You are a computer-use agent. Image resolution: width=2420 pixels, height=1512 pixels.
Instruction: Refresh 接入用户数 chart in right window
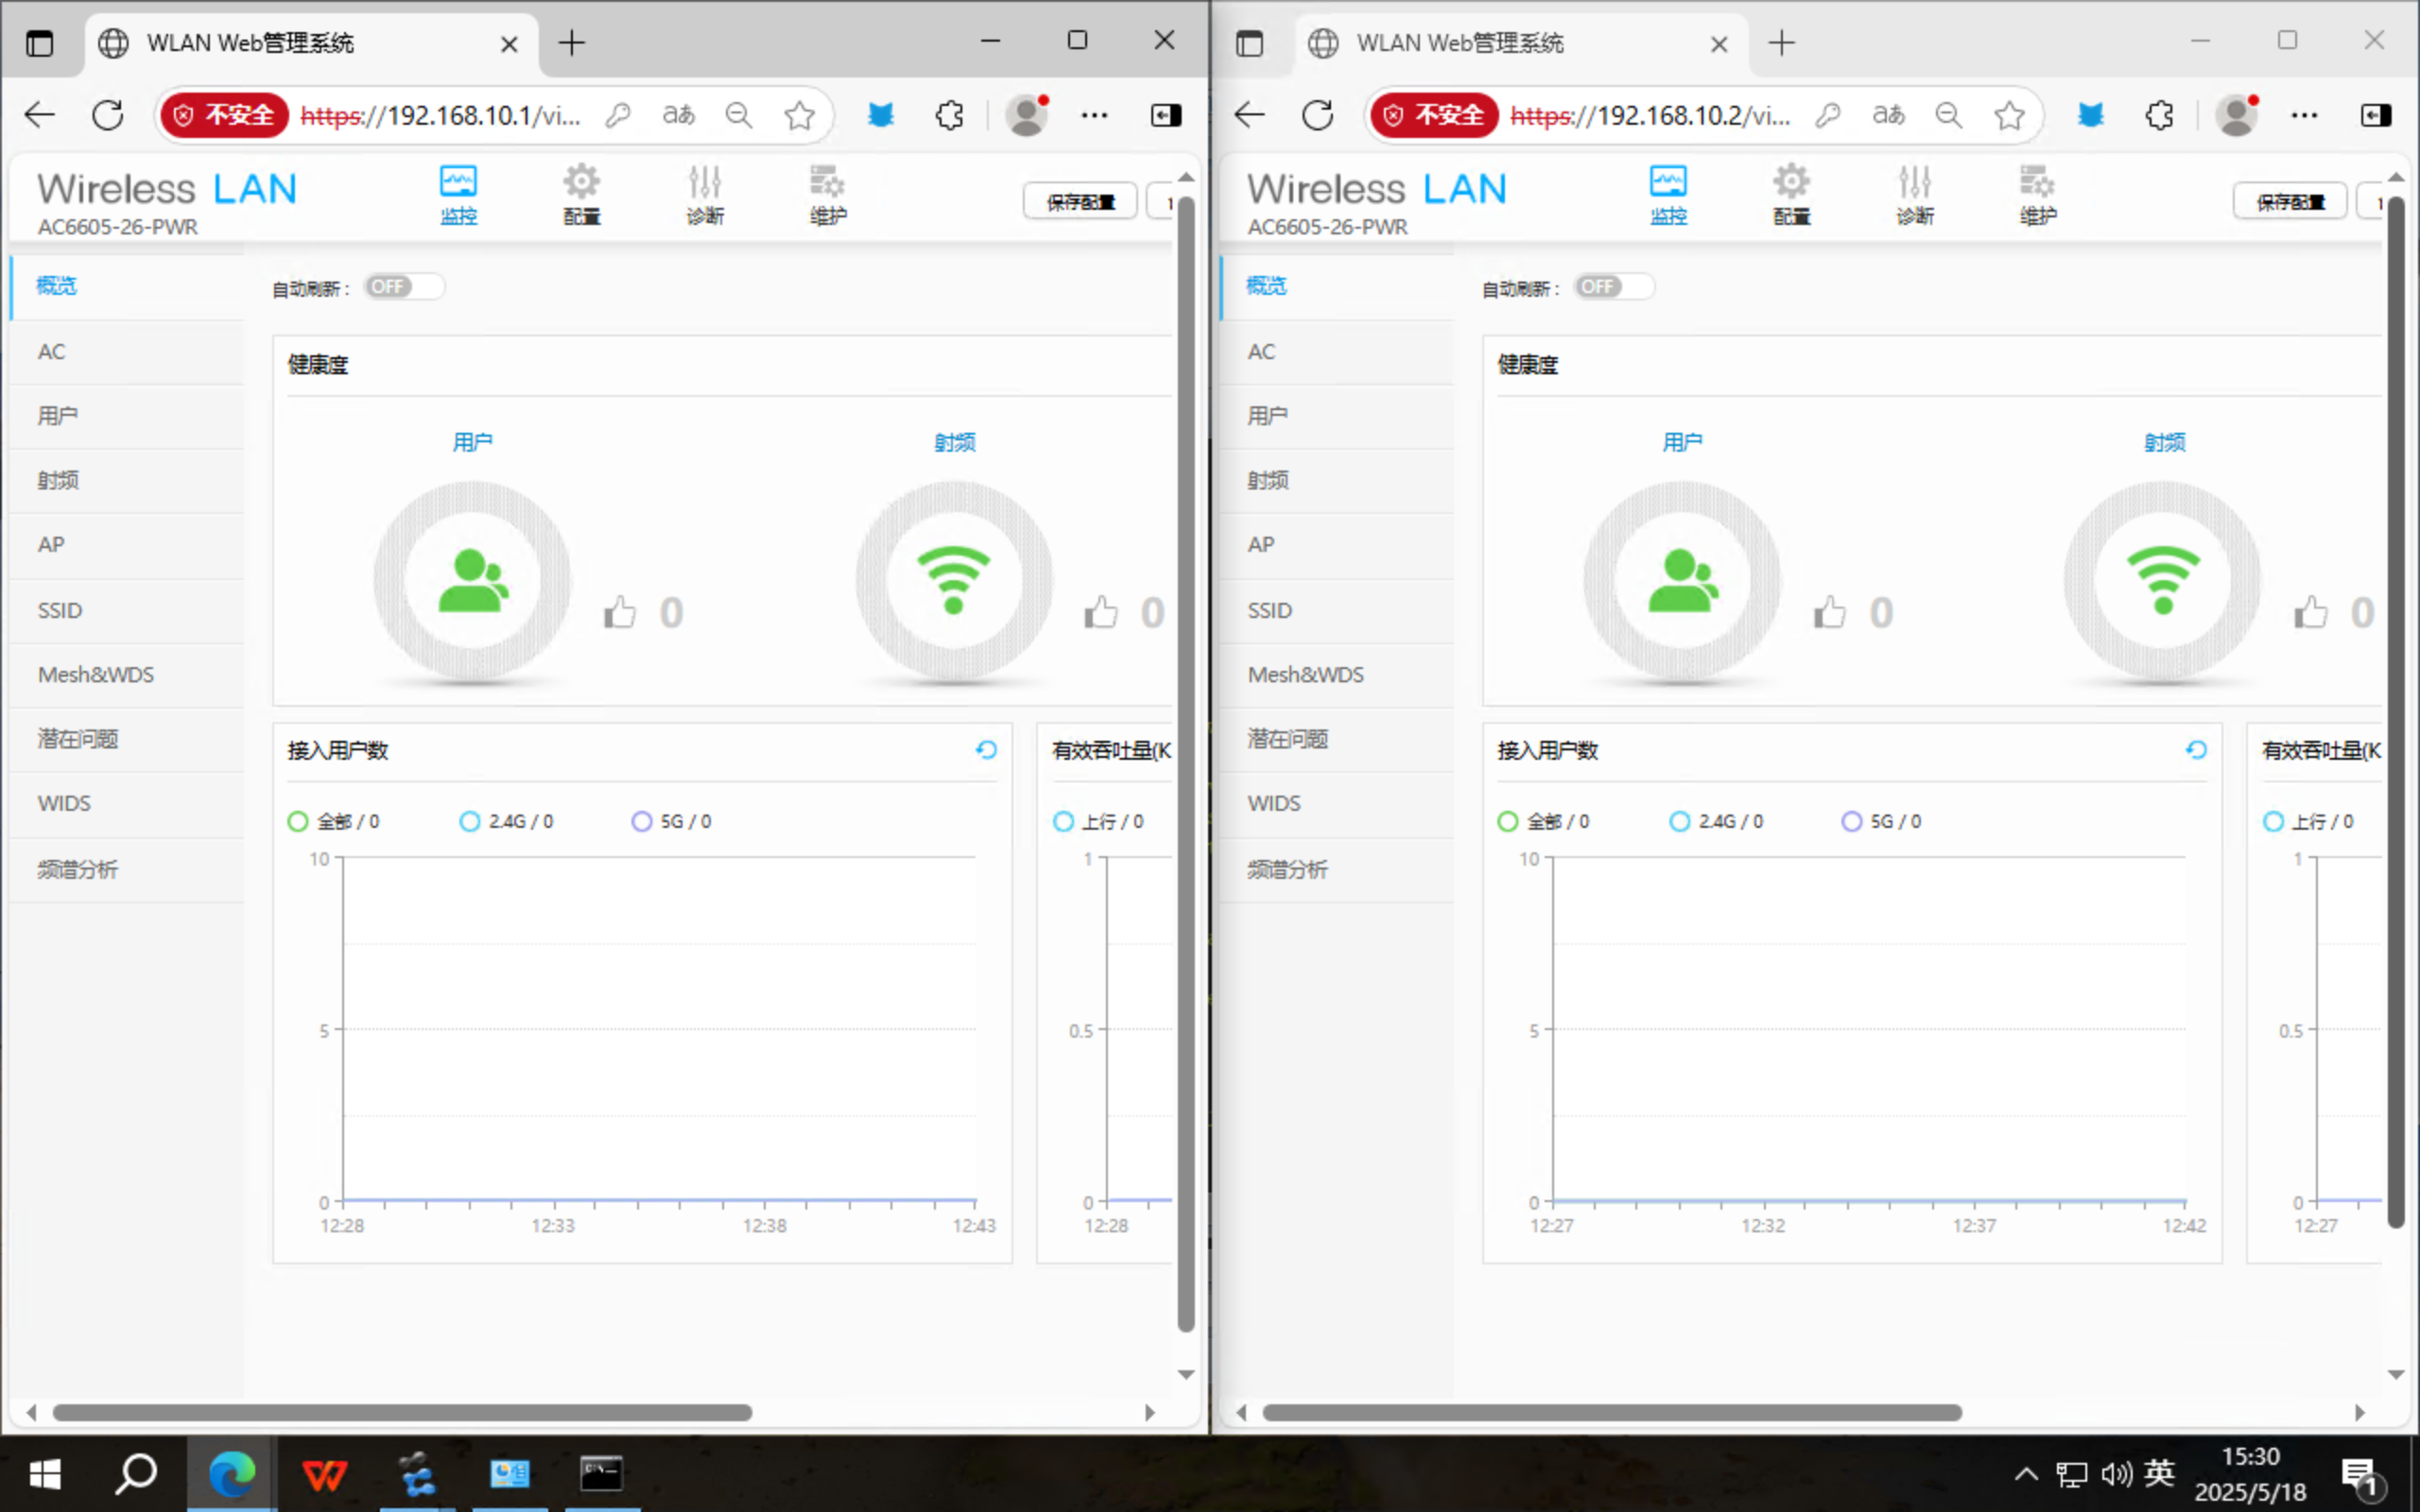[2195, 750]
